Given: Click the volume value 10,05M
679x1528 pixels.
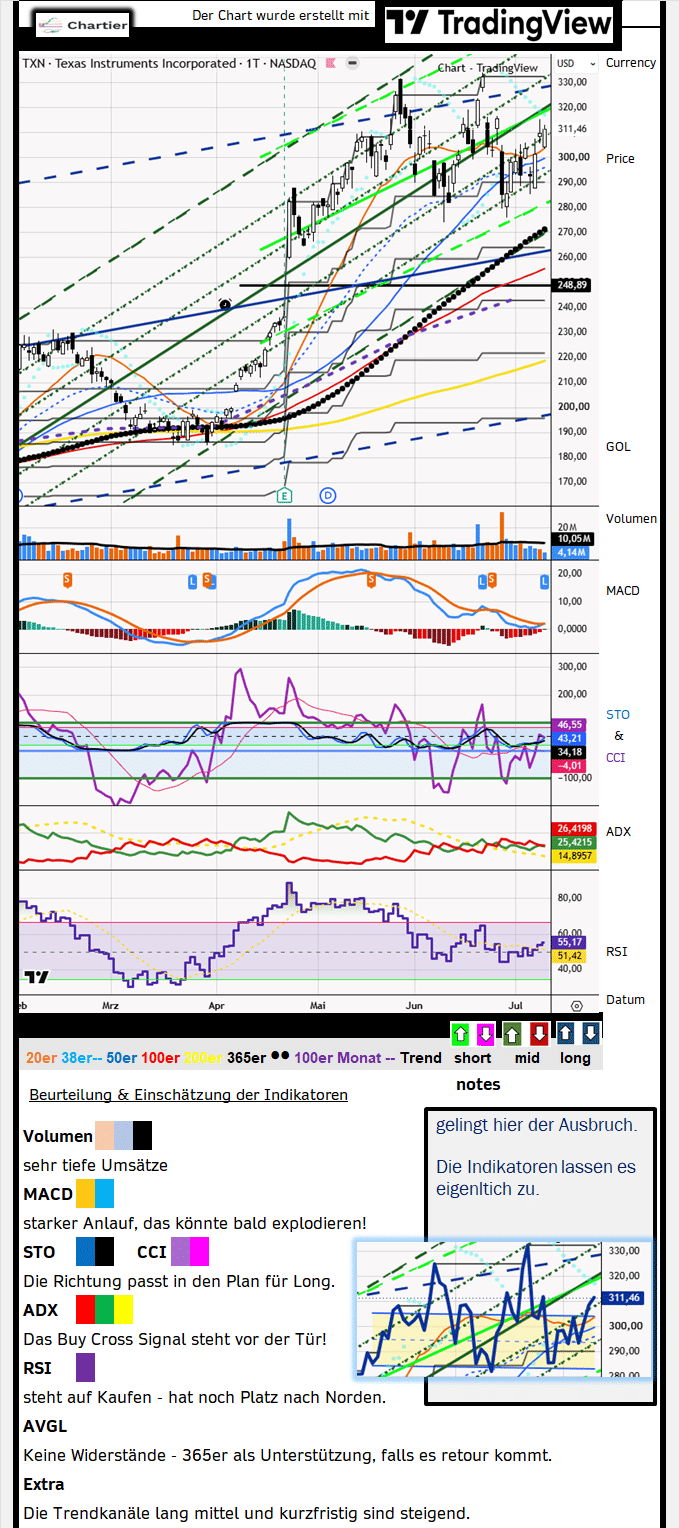Looking at the screenshot, I should click(575, 539).
